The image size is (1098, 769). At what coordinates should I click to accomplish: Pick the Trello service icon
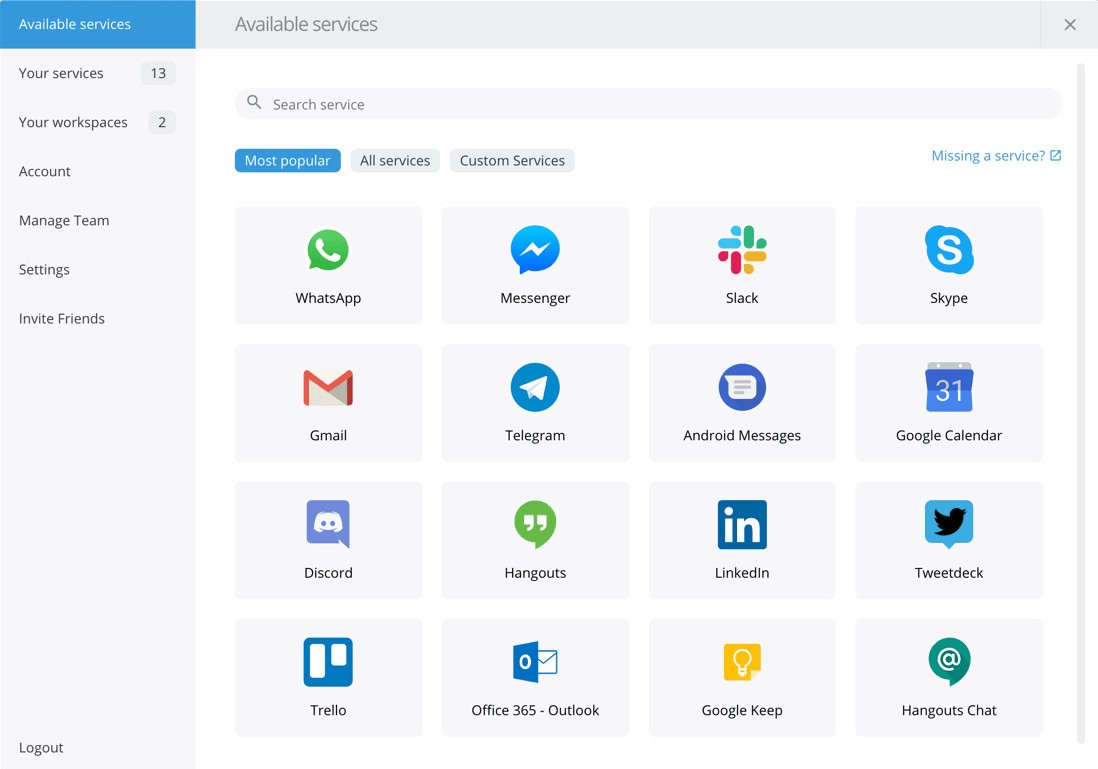(x=328, y=662)
